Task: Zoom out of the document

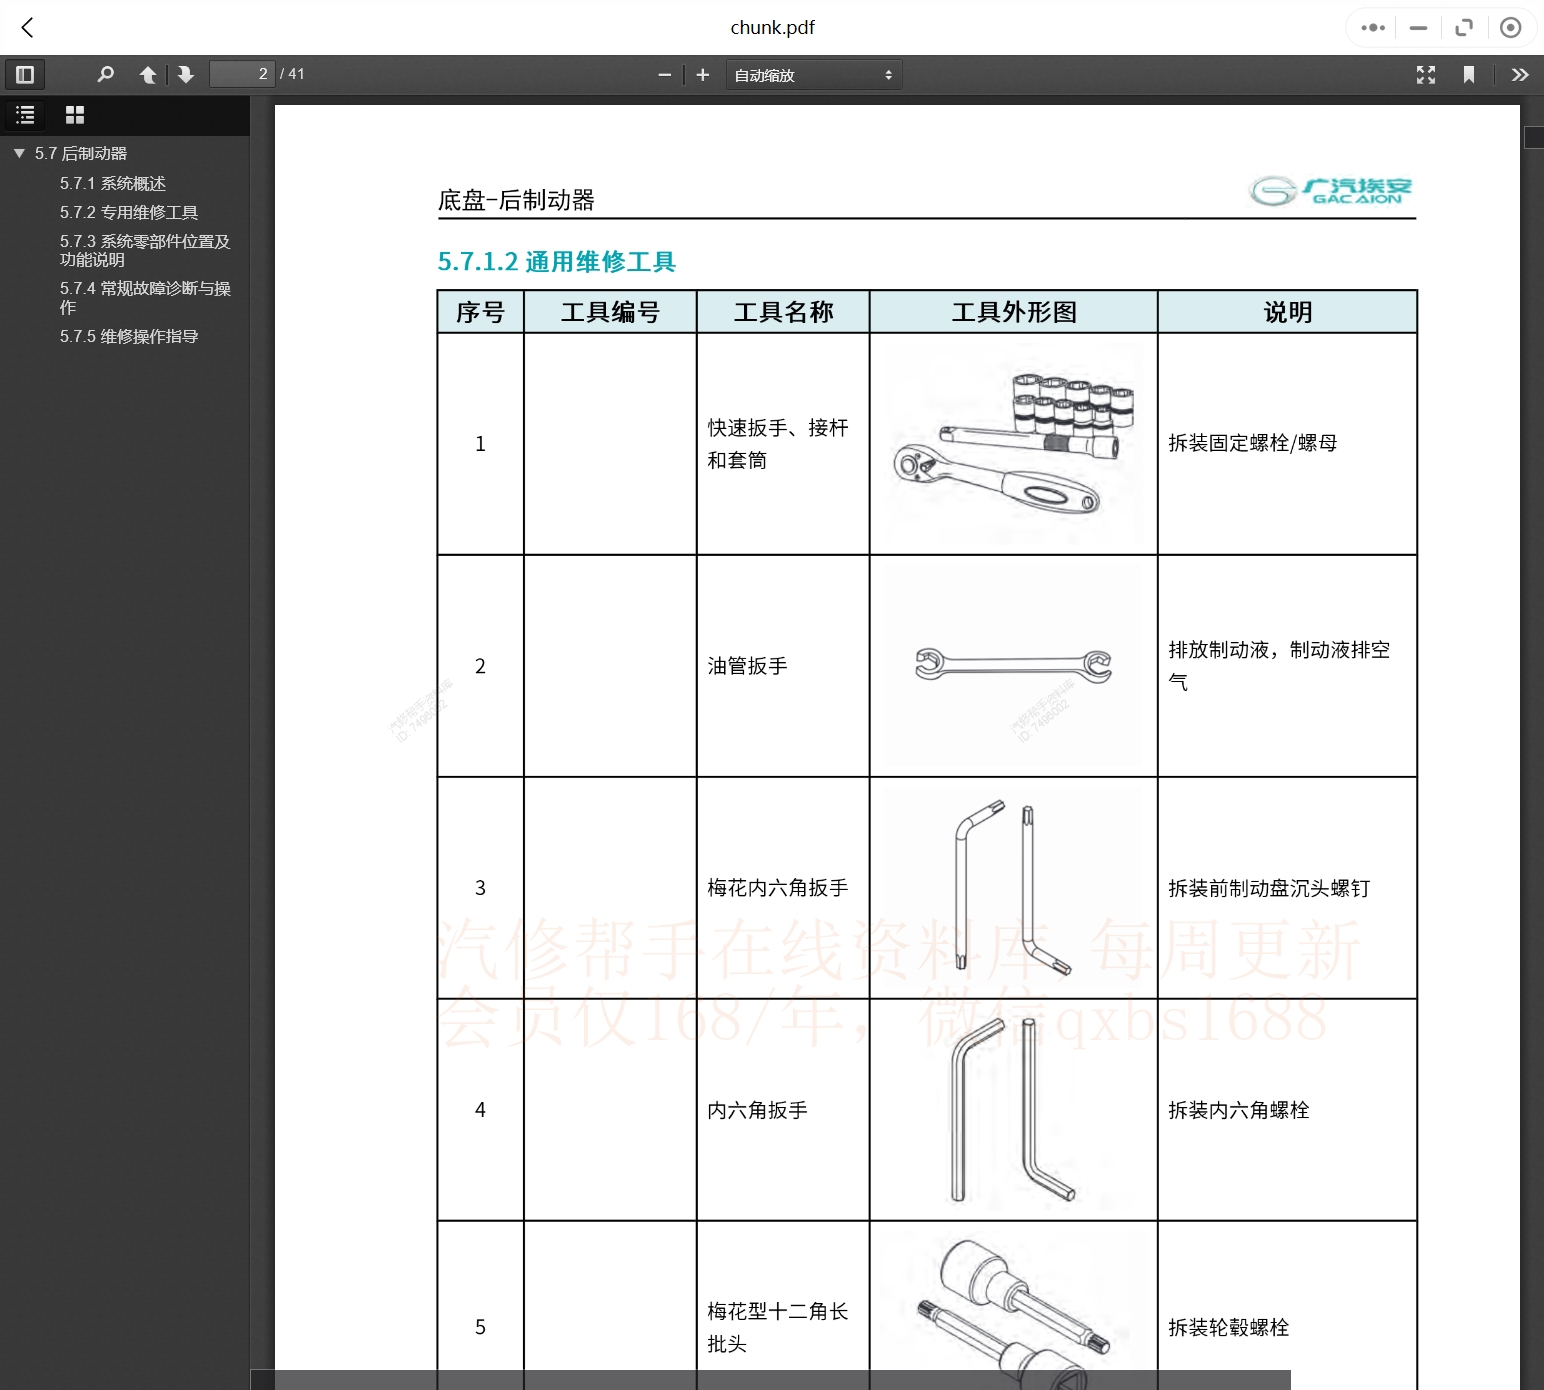Action: point(664,74)
